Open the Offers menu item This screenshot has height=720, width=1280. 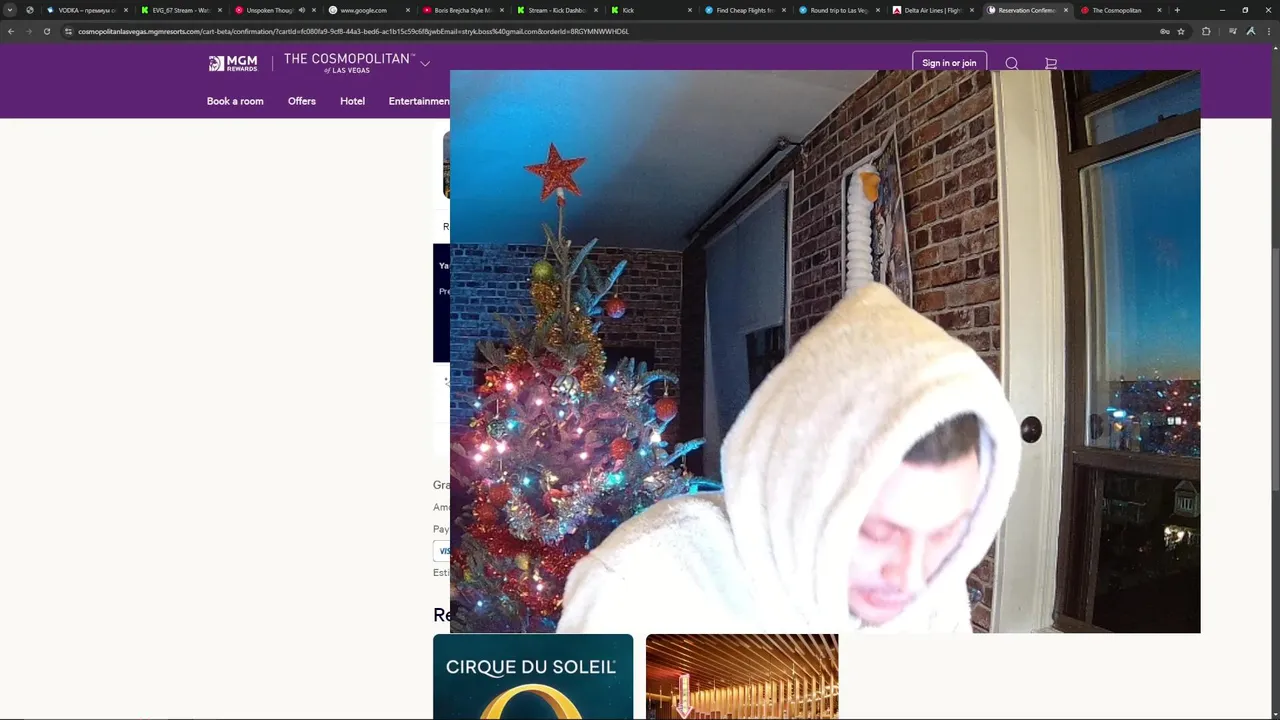point(302,101)
